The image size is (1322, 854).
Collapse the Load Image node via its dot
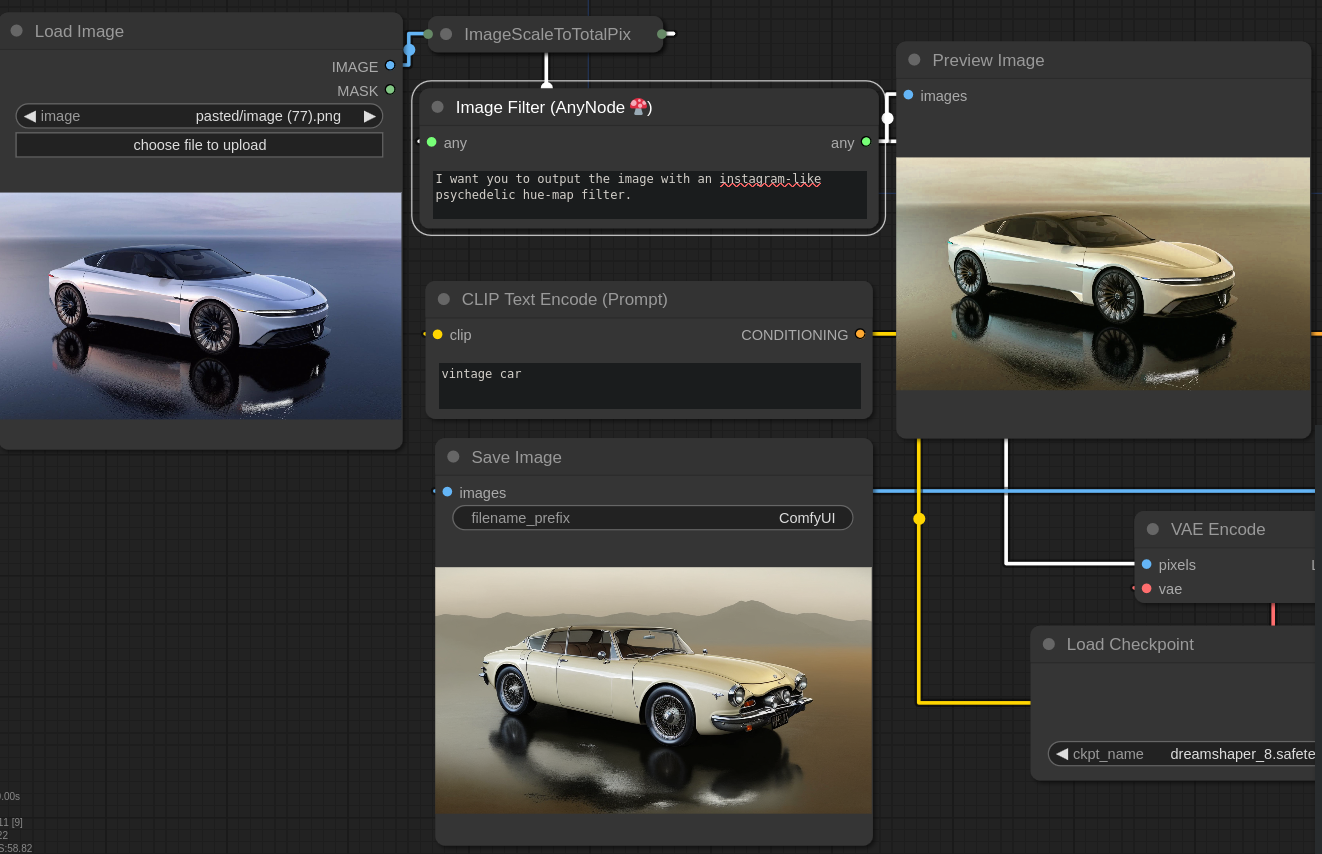[17, 31]
